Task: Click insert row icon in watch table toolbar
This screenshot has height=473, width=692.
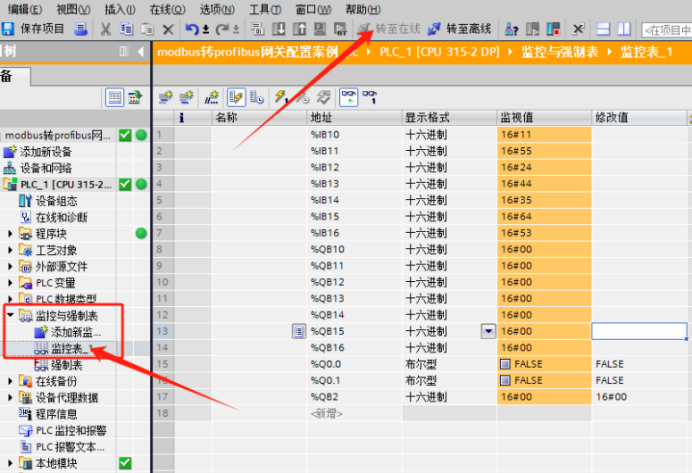Action: tap(165, 97)
